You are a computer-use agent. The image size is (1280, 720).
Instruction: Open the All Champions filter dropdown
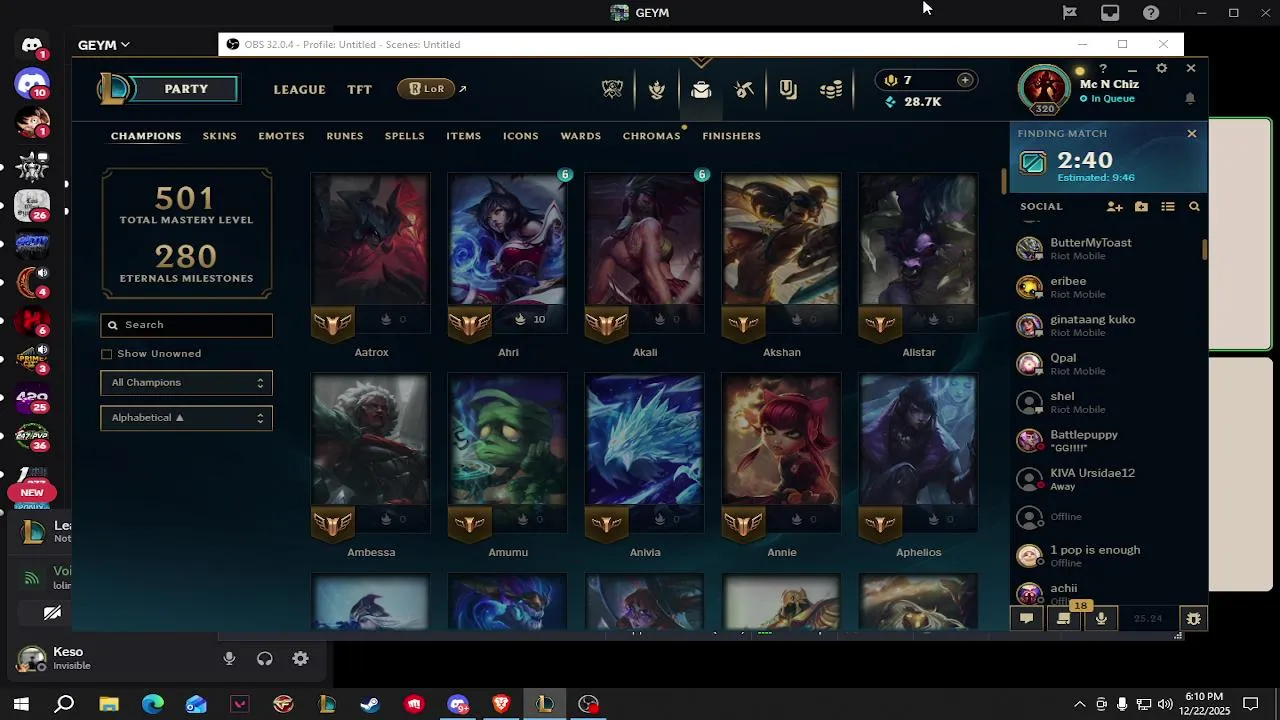(x=186, y=383)
